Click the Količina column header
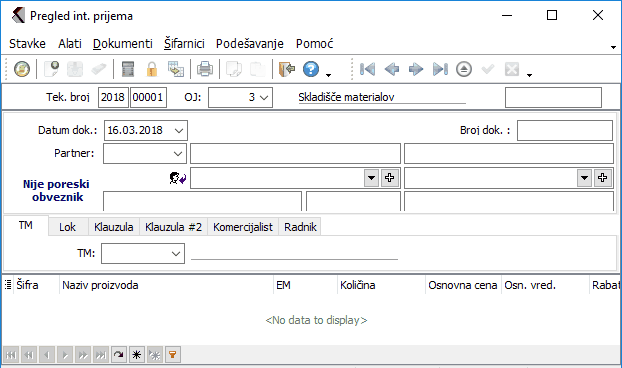 click(x=381, y=285)
